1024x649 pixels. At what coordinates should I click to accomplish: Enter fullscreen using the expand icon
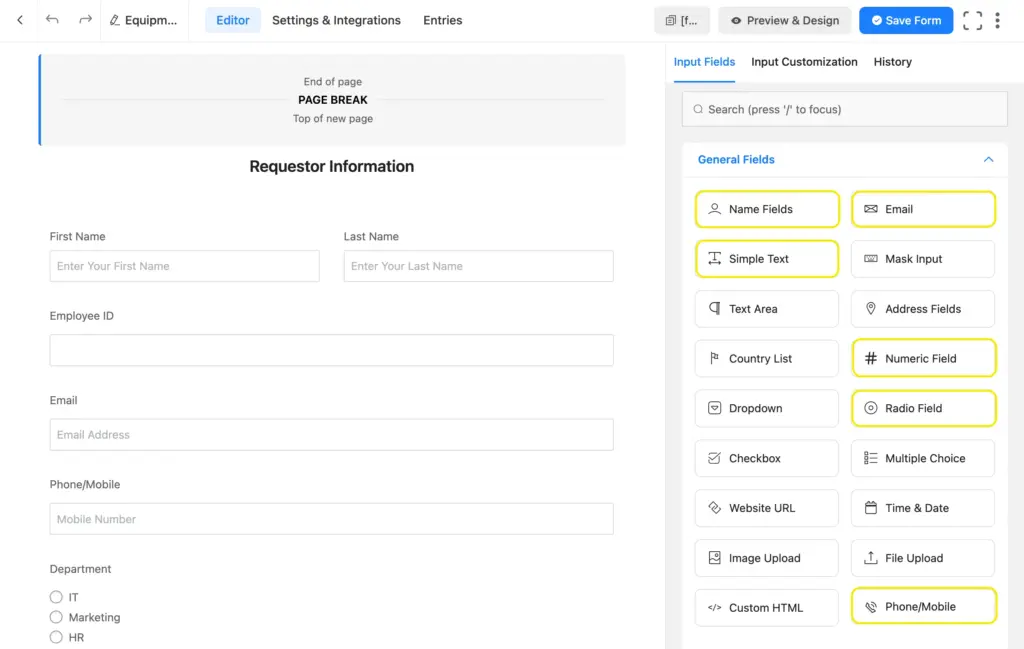(972, 20)
